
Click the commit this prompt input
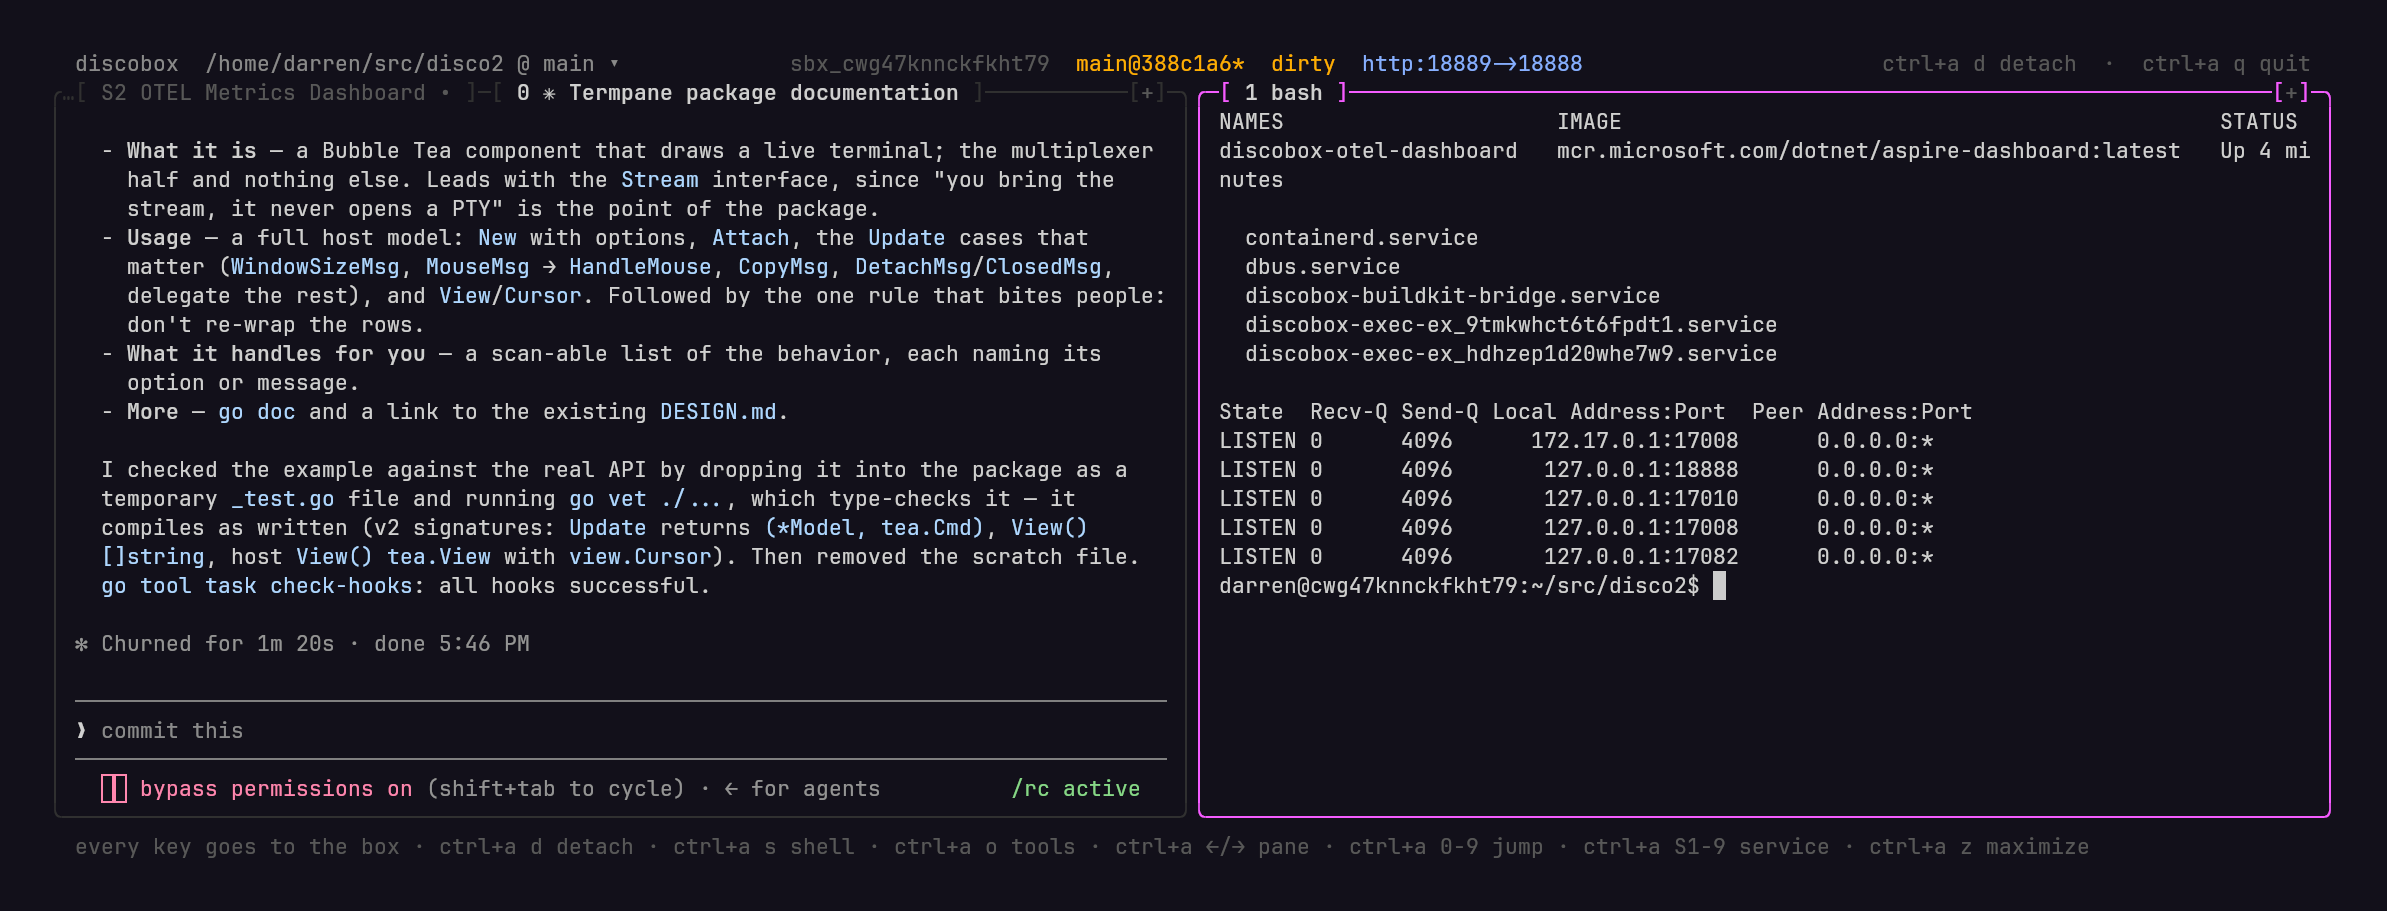click(x=620, y=731)
